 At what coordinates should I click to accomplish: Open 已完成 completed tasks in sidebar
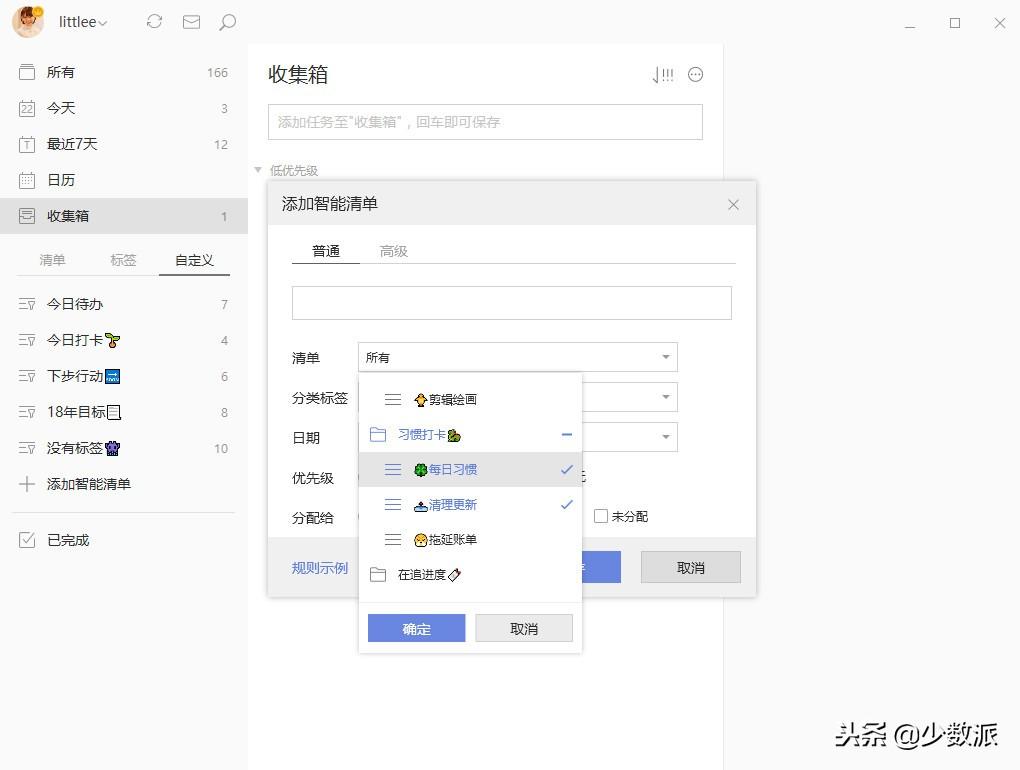(61, 539)
